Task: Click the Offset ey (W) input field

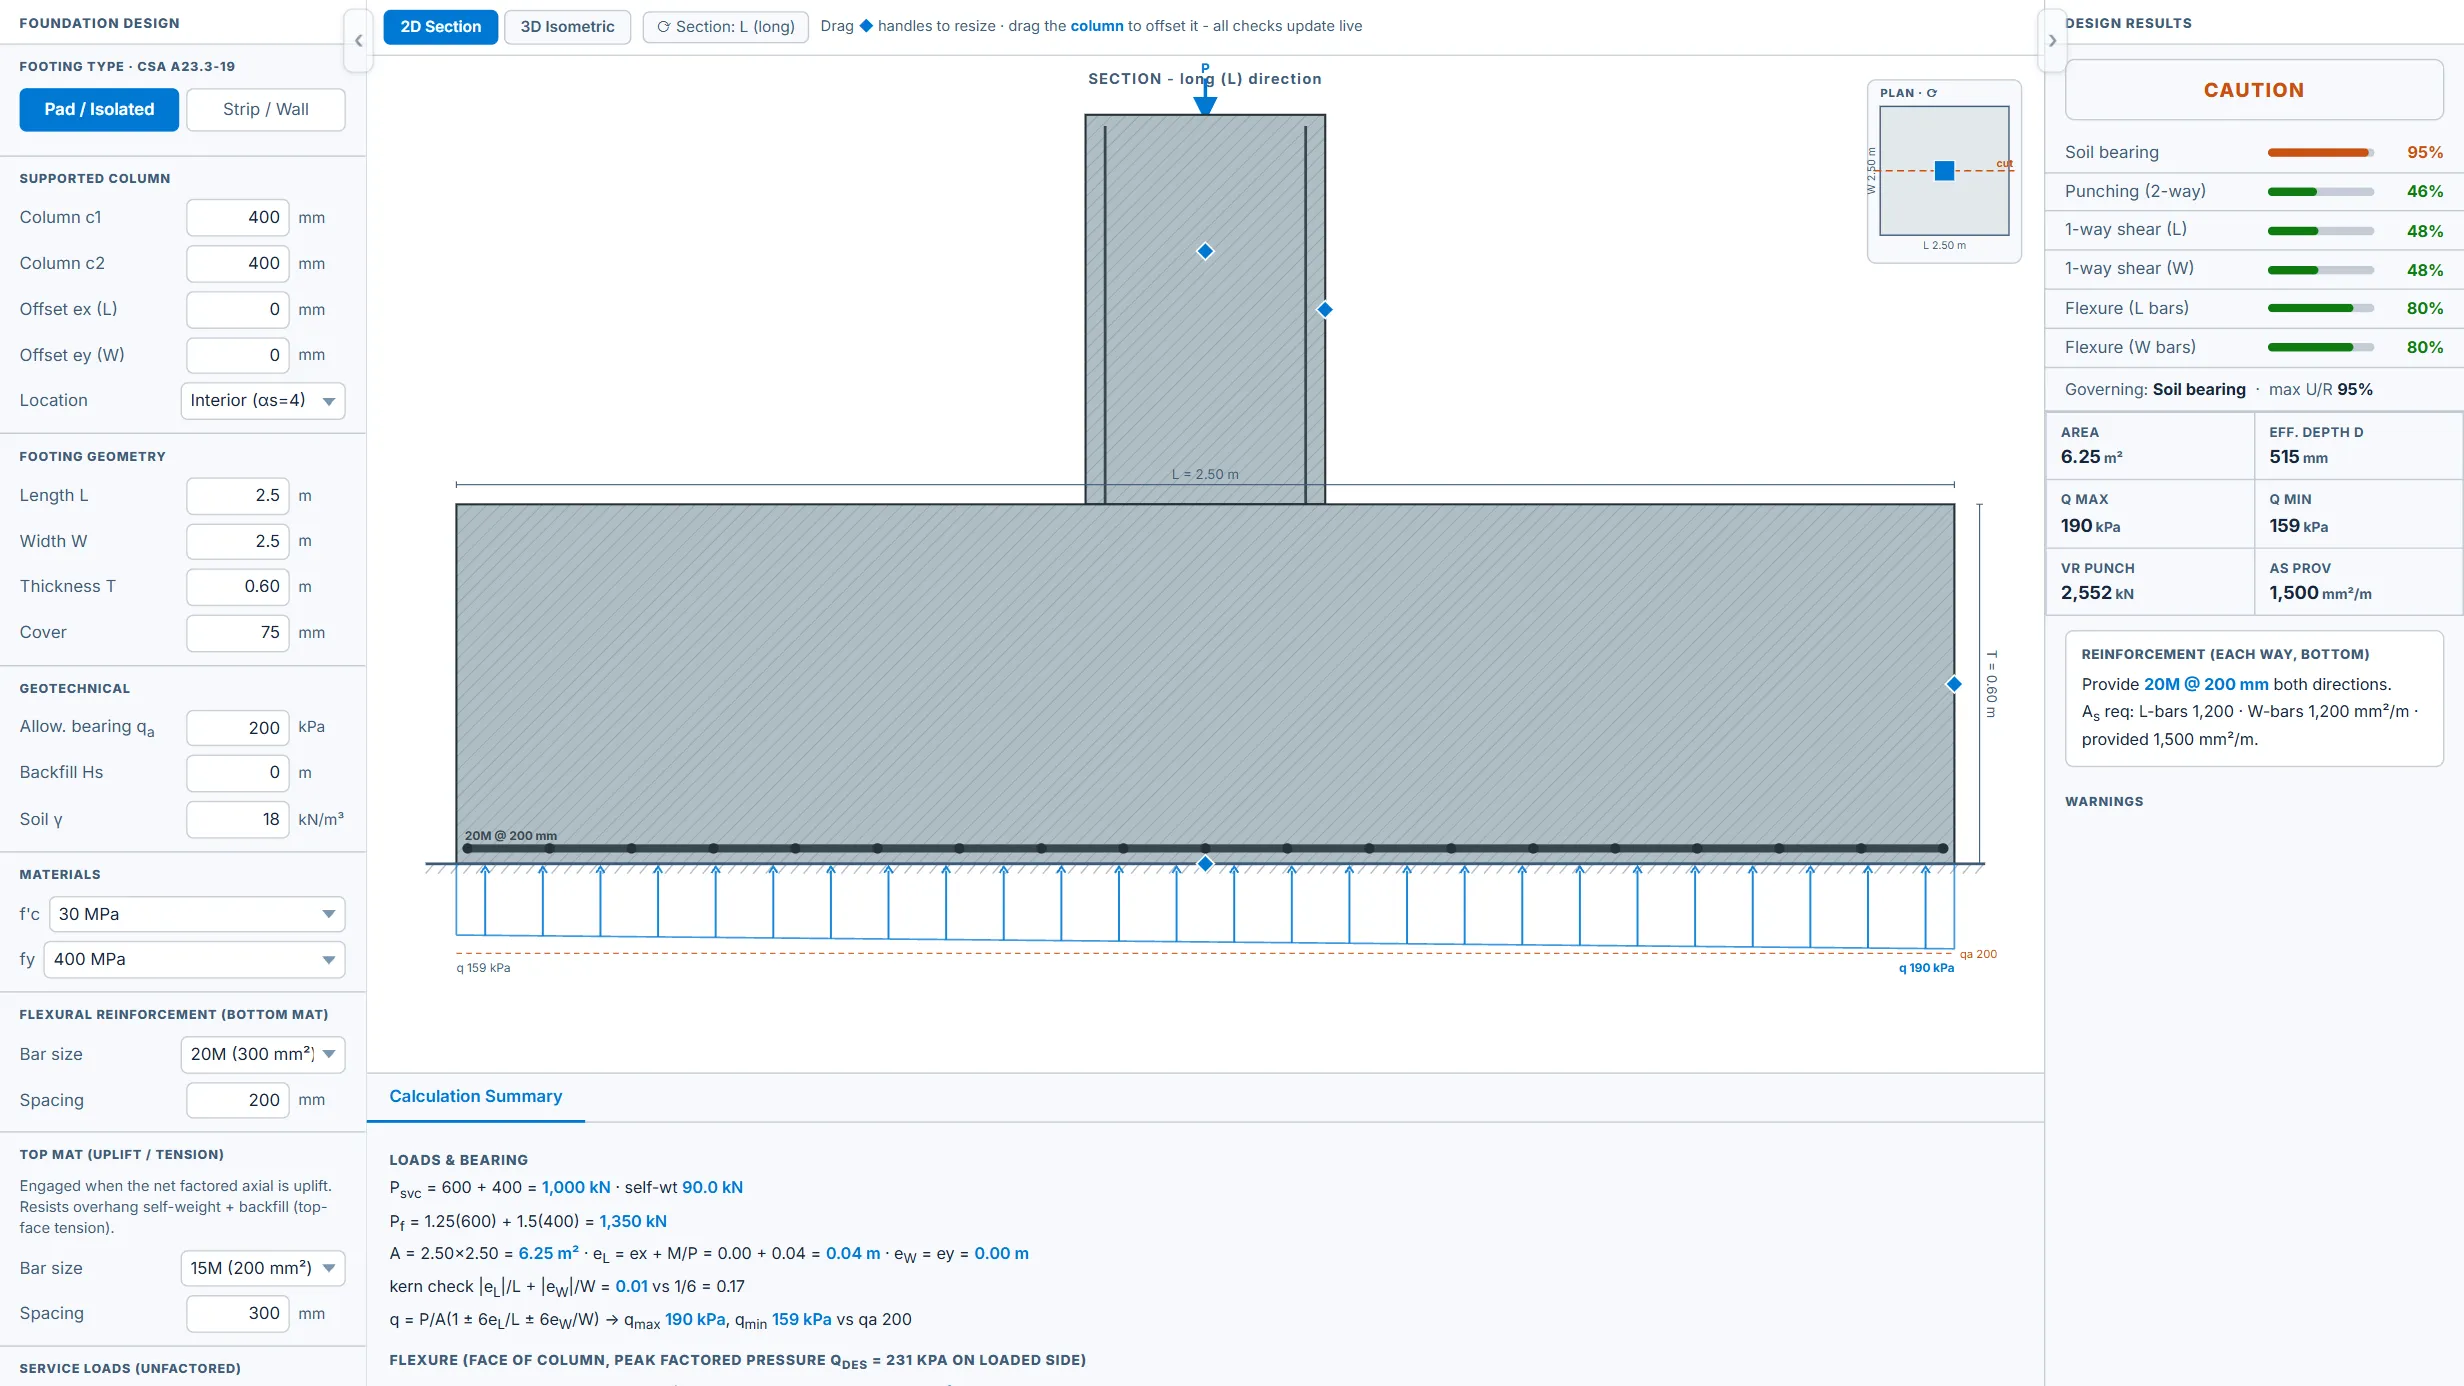Action: click(x=238, y=355)
